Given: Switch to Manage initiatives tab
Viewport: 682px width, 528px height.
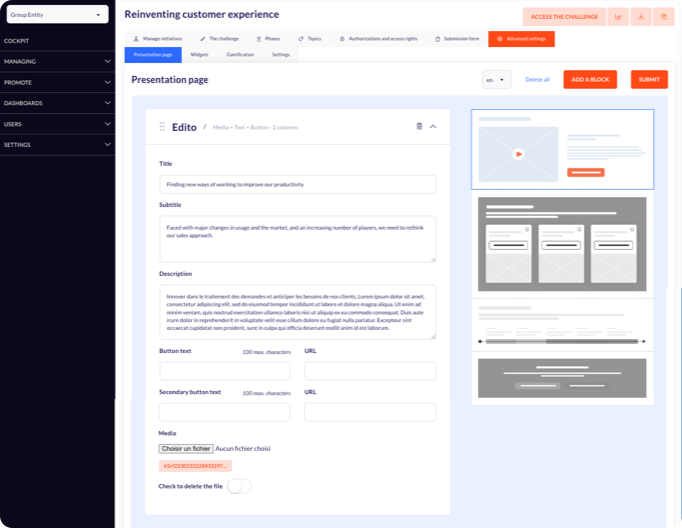Looking at the screenshot, I should [157, 39].
